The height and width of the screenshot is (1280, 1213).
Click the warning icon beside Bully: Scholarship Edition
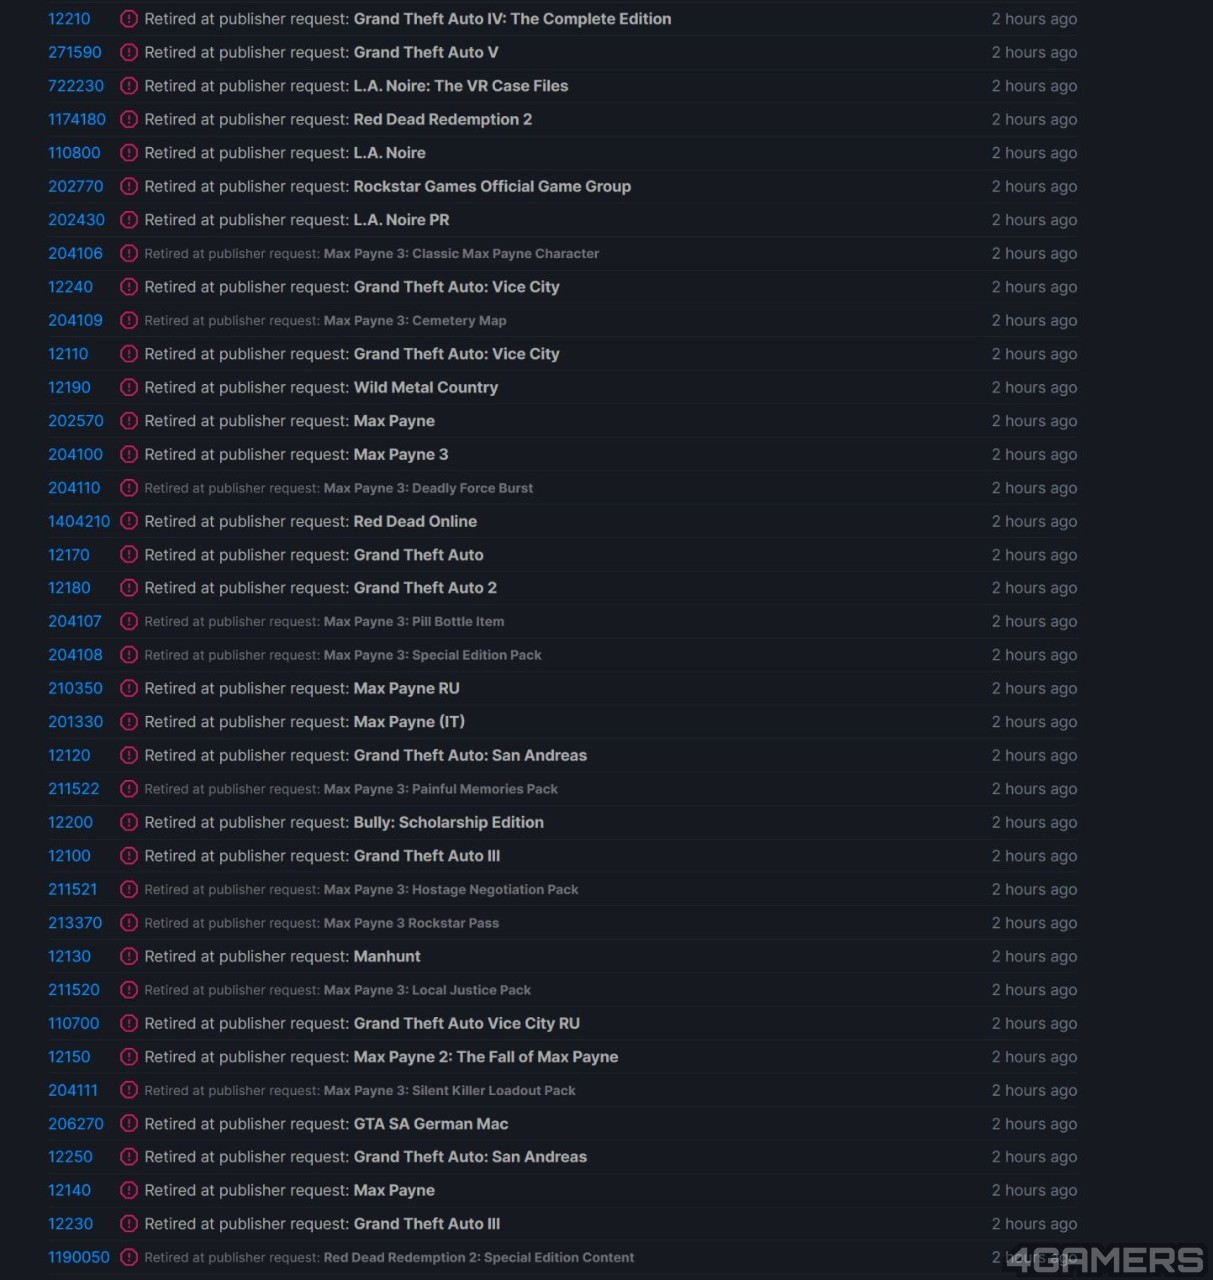coord(129,822)
